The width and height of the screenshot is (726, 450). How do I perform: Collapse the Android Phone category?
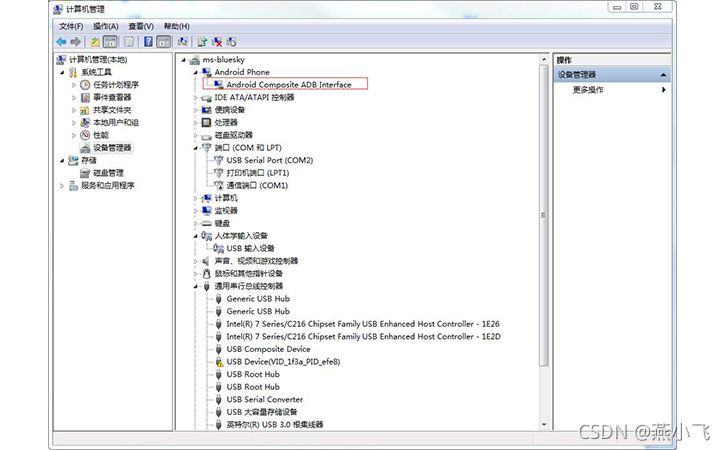coord(195,73)
